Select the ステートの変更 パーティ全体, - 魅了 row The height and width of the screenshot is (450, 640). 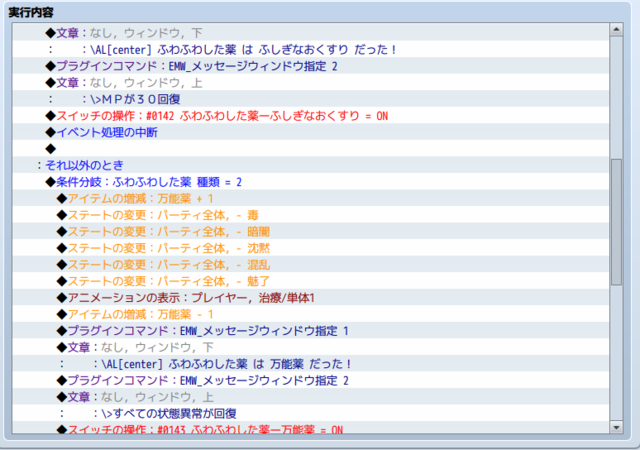(x=311, y=281)
